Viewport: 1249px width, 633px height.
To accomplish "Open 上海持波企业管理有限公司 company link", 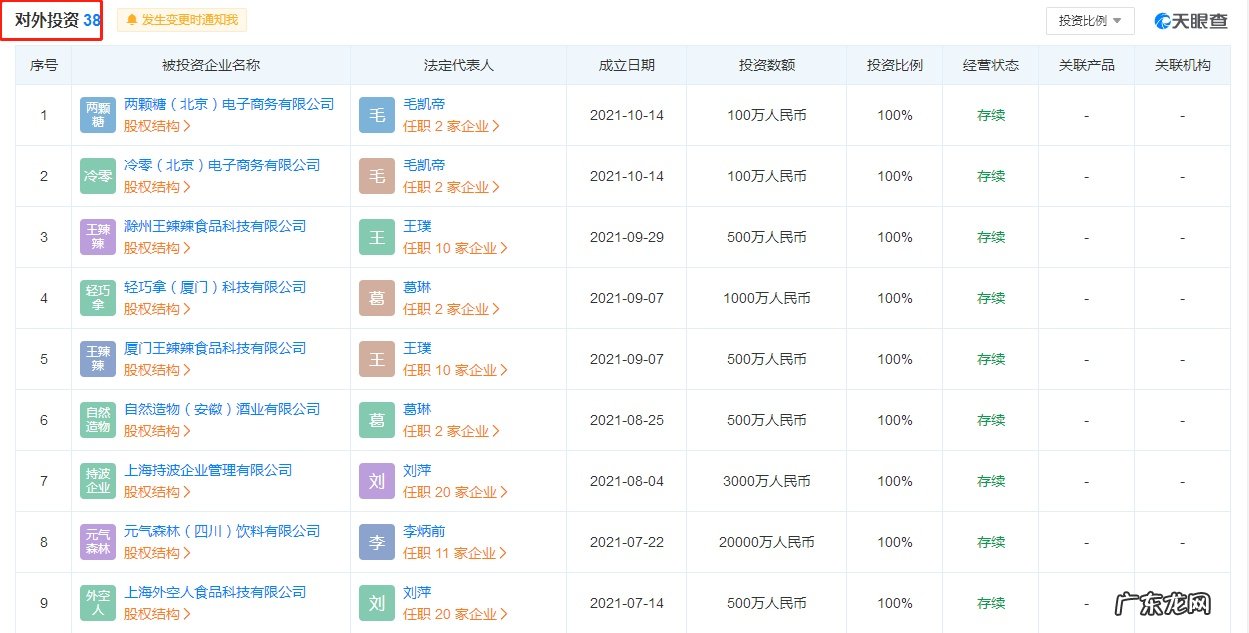I will click(x=206, y=468).
